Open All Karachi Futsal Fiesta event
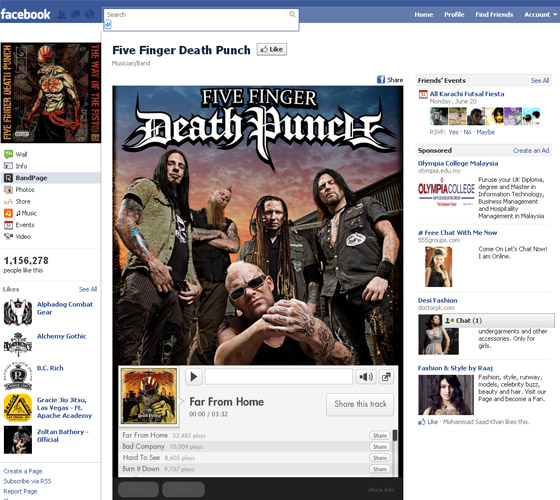 (467, 94)
